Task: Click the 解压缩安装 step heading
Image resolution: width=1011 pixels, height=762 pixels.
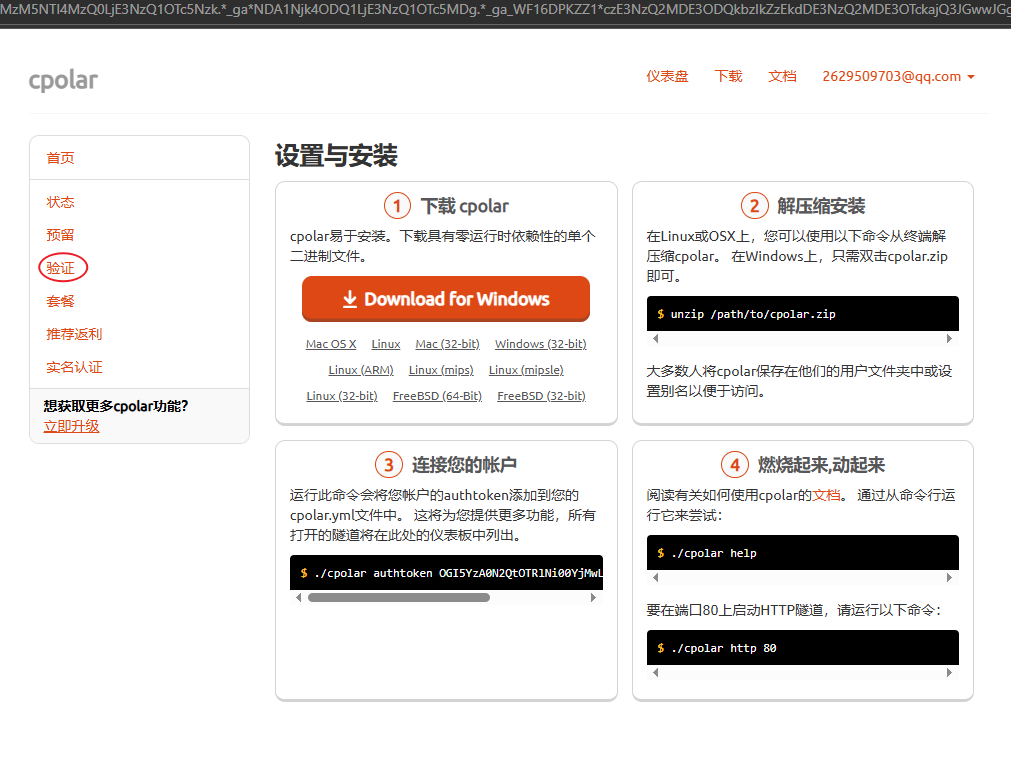Action: point(821,206)
